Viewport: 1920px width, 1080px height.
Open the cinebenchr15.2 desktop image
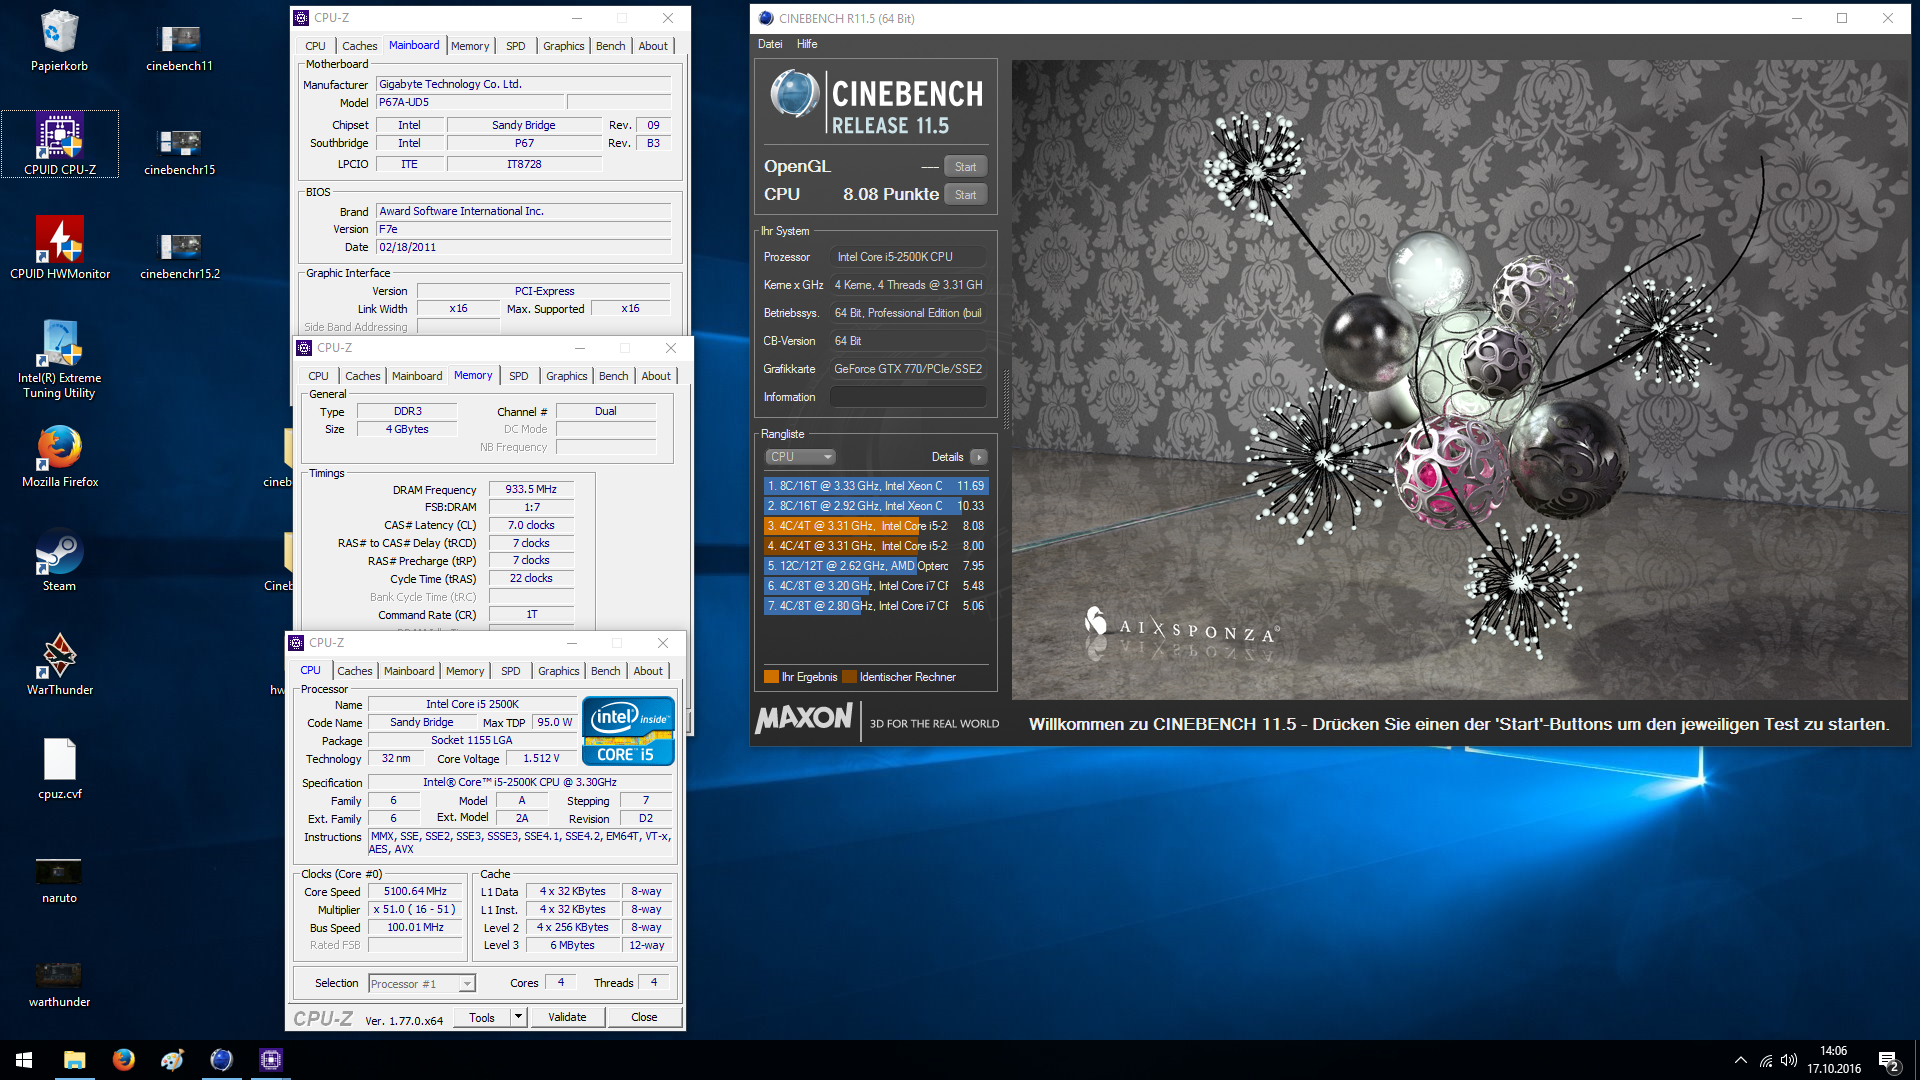[179, 256]
